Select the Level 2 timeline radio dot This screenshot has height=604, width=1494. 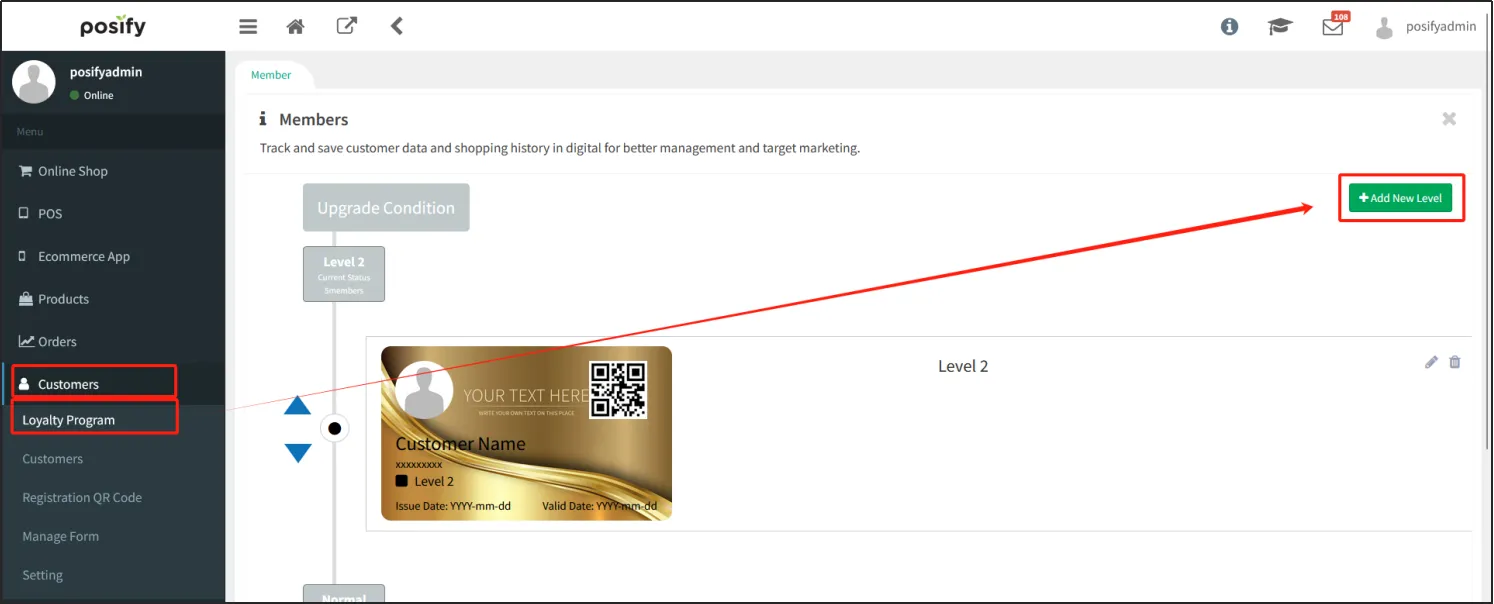pos(335,429)
